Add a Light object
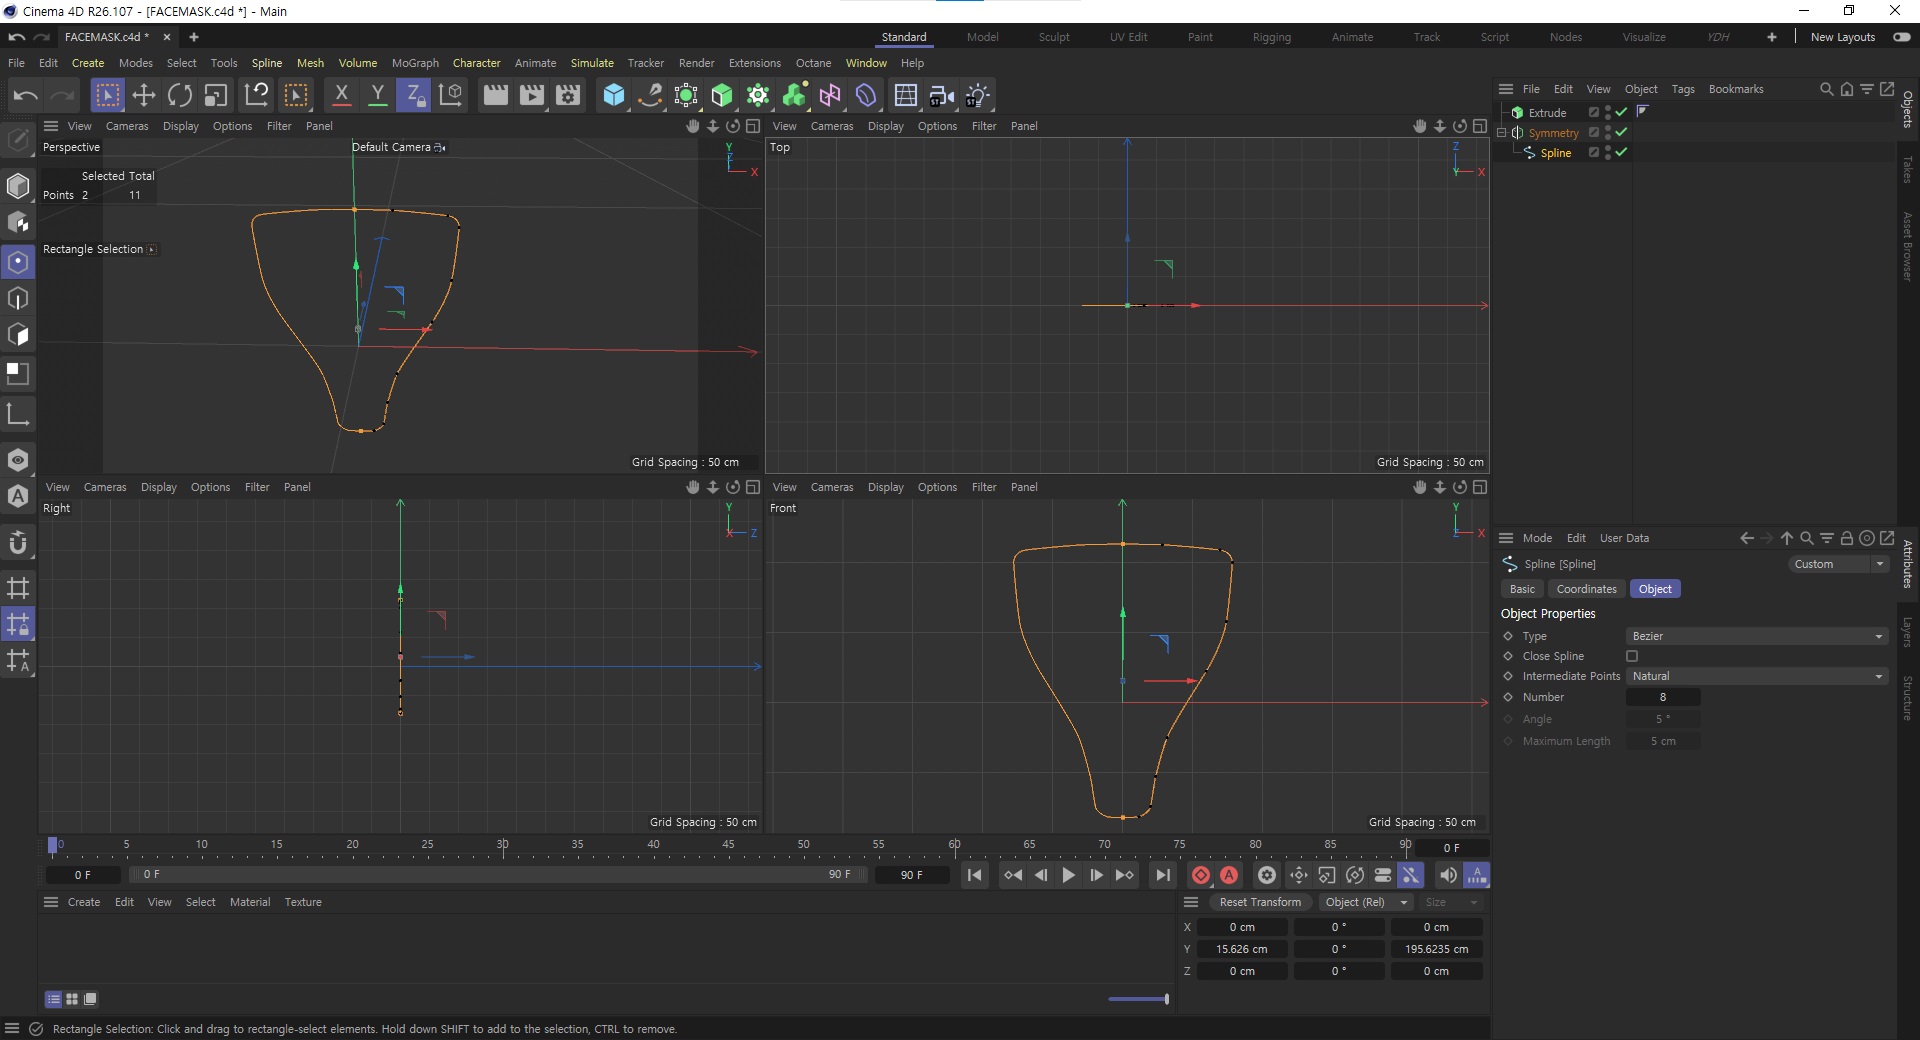1920x1040 pixels. point(978,95)
